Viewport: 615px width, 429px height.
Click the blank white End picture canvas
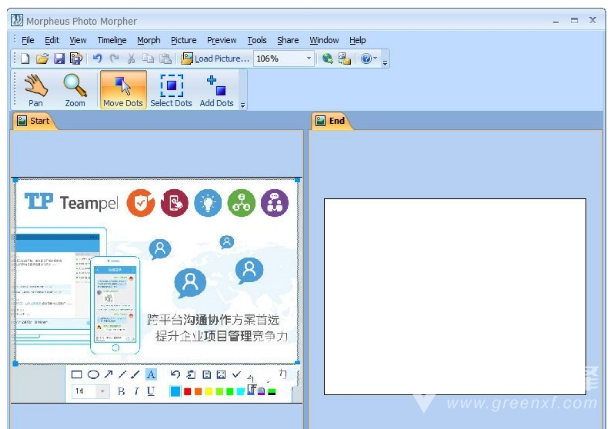pos(455,296)
